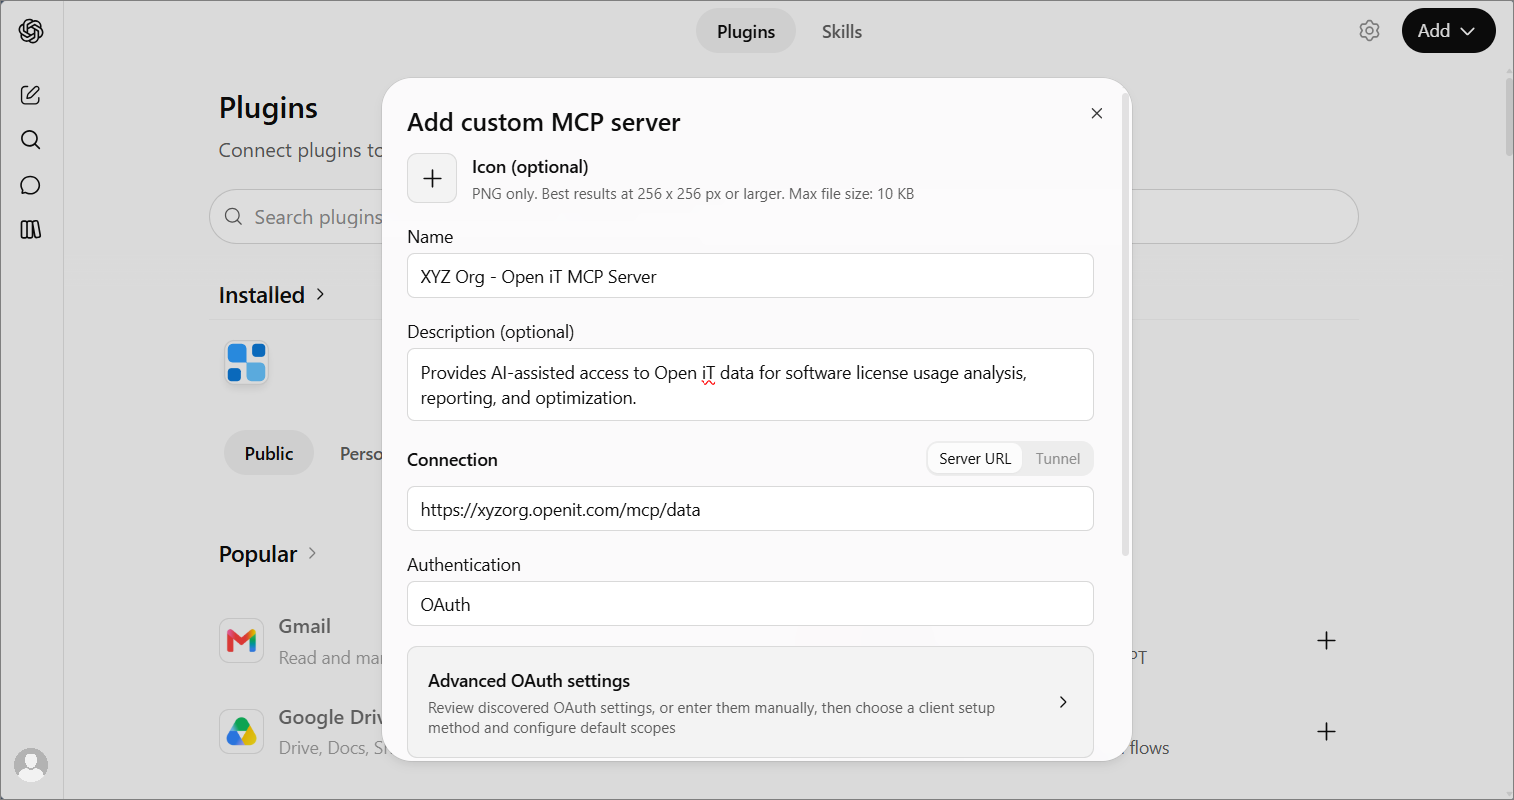The width and height of the screenshot is (1514, 800).
Task: Click the Icon (optional) label
Action: (530, 167)
